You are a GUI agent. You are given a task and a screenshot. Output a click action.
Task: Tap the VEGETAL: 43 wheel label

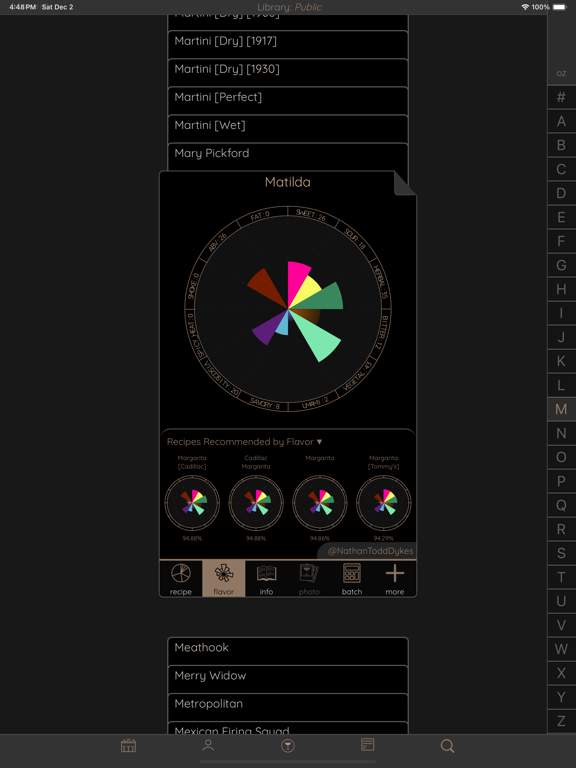click(358, 376)
